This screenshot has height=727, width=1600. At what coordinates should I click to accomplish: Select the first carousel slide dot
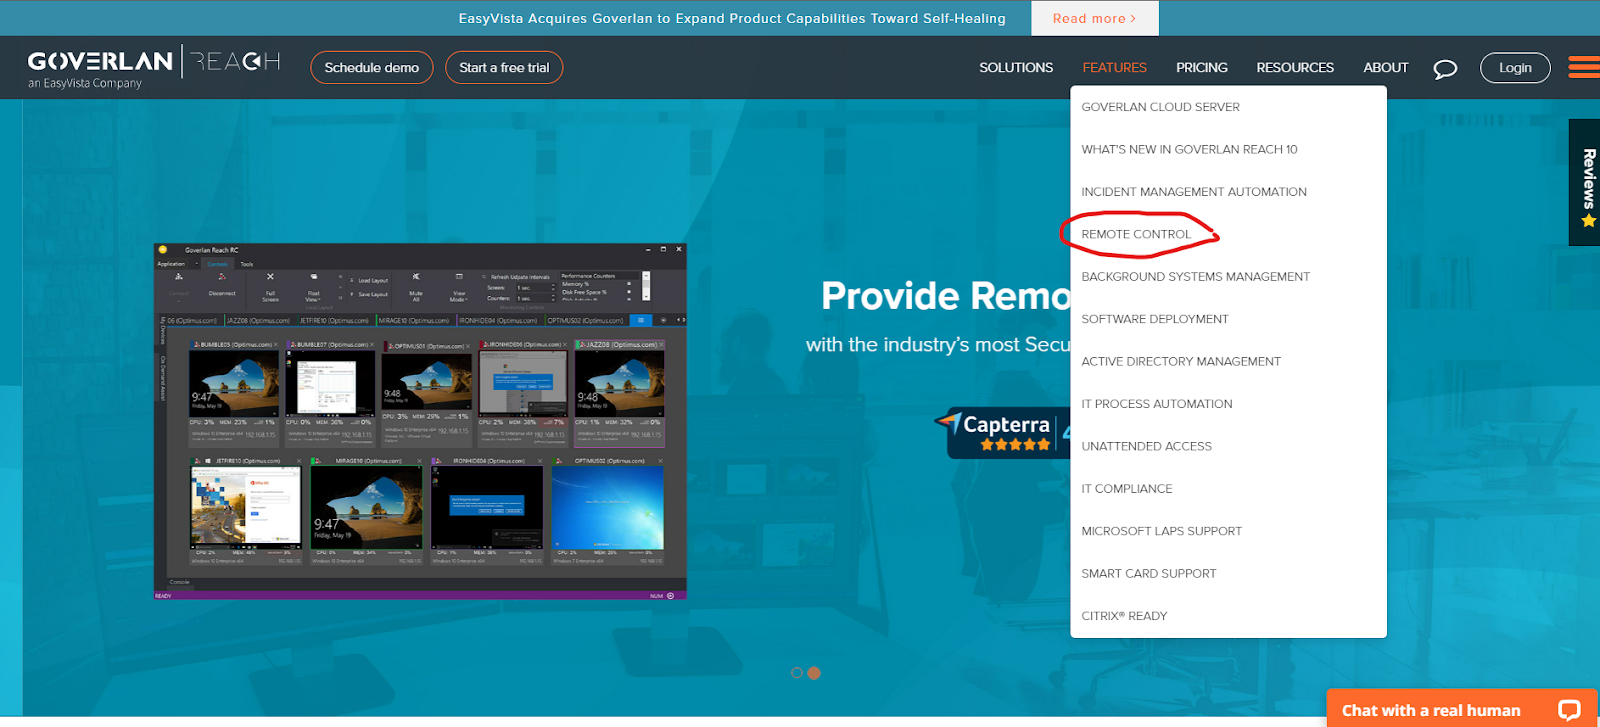(797, 673)
